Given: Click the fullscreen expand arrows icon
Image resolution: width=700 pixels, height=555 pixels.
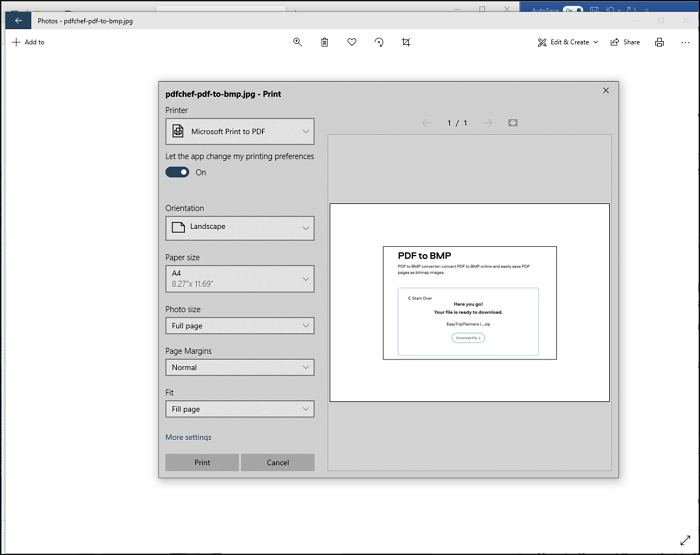Looking at the screenshot, I should (684, 539).
